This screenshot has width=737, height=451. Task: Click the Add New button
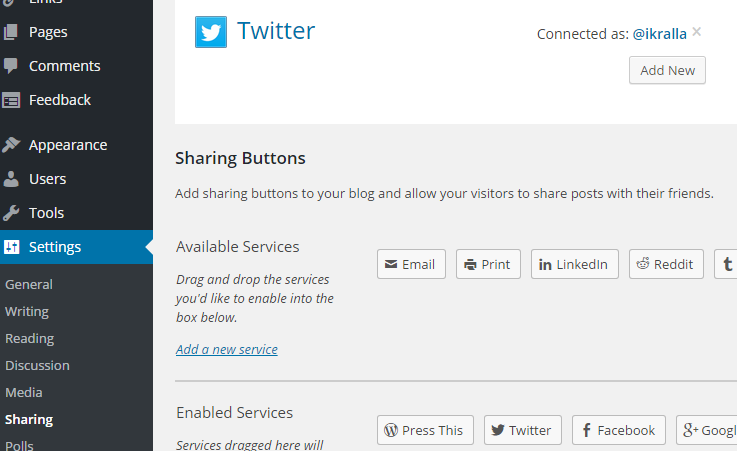pos(667,70)
